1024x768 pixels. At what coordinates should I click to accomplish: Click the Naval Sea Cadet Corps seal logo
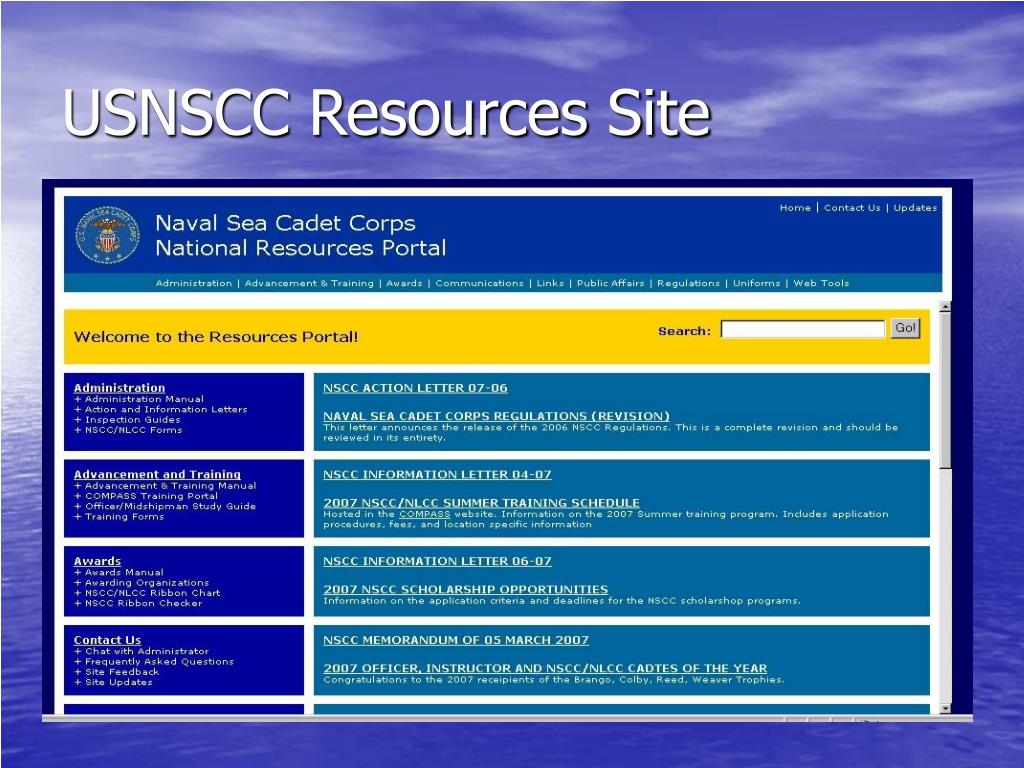point(107,234)
